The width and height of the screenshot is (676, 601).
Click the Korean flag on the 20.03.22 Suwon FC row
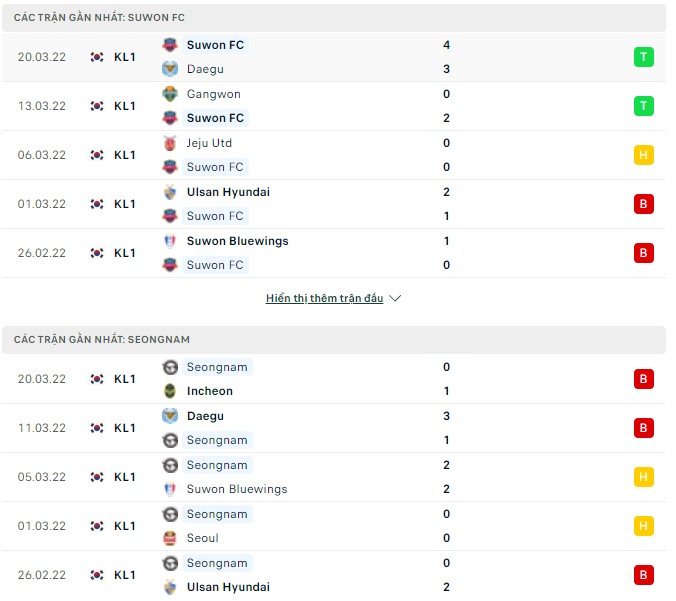coord(97,57)
